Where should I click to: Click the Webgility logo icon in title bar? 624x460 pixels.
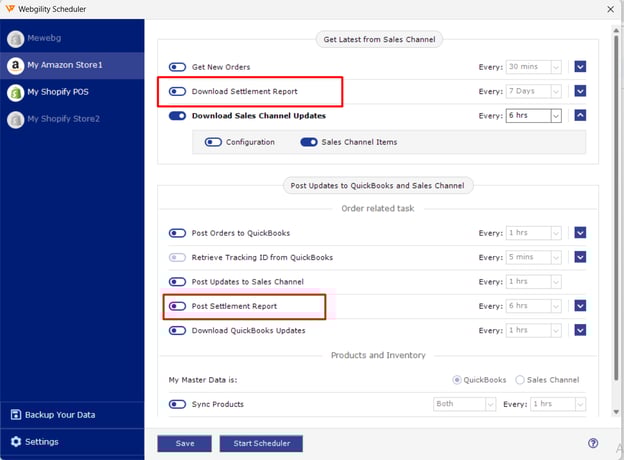click(10, 8)
